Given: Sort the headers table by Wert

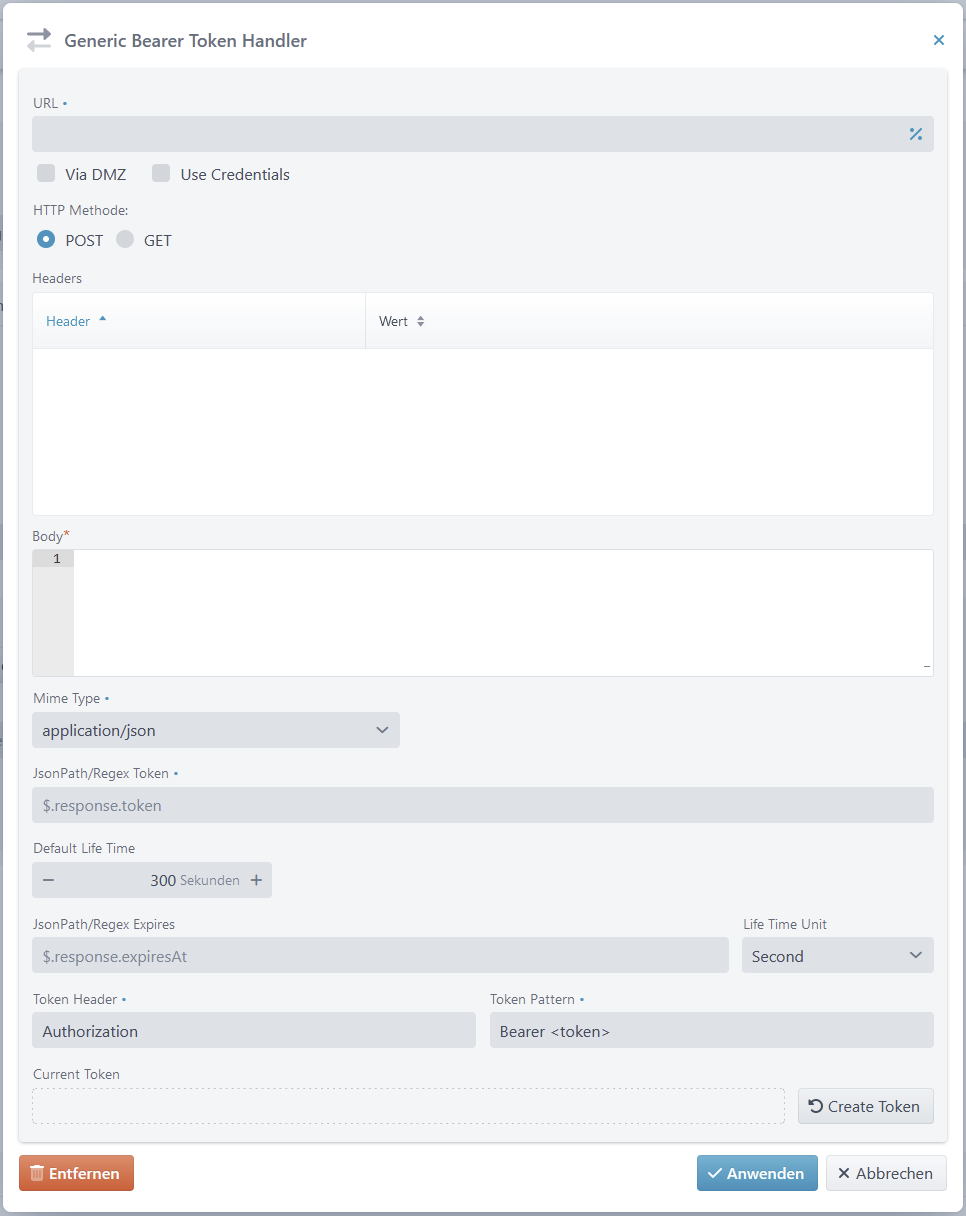Looking at the screenshot, I should click(x=420, y=321).
